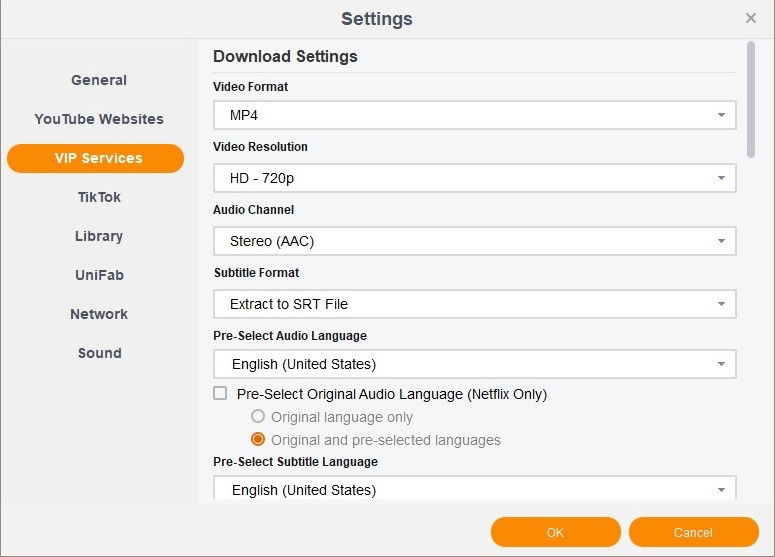This screenshot has width=775, height=557.
Task: Switch to the General settings tab
Action: pyautogui.click(x=99, y=80)
